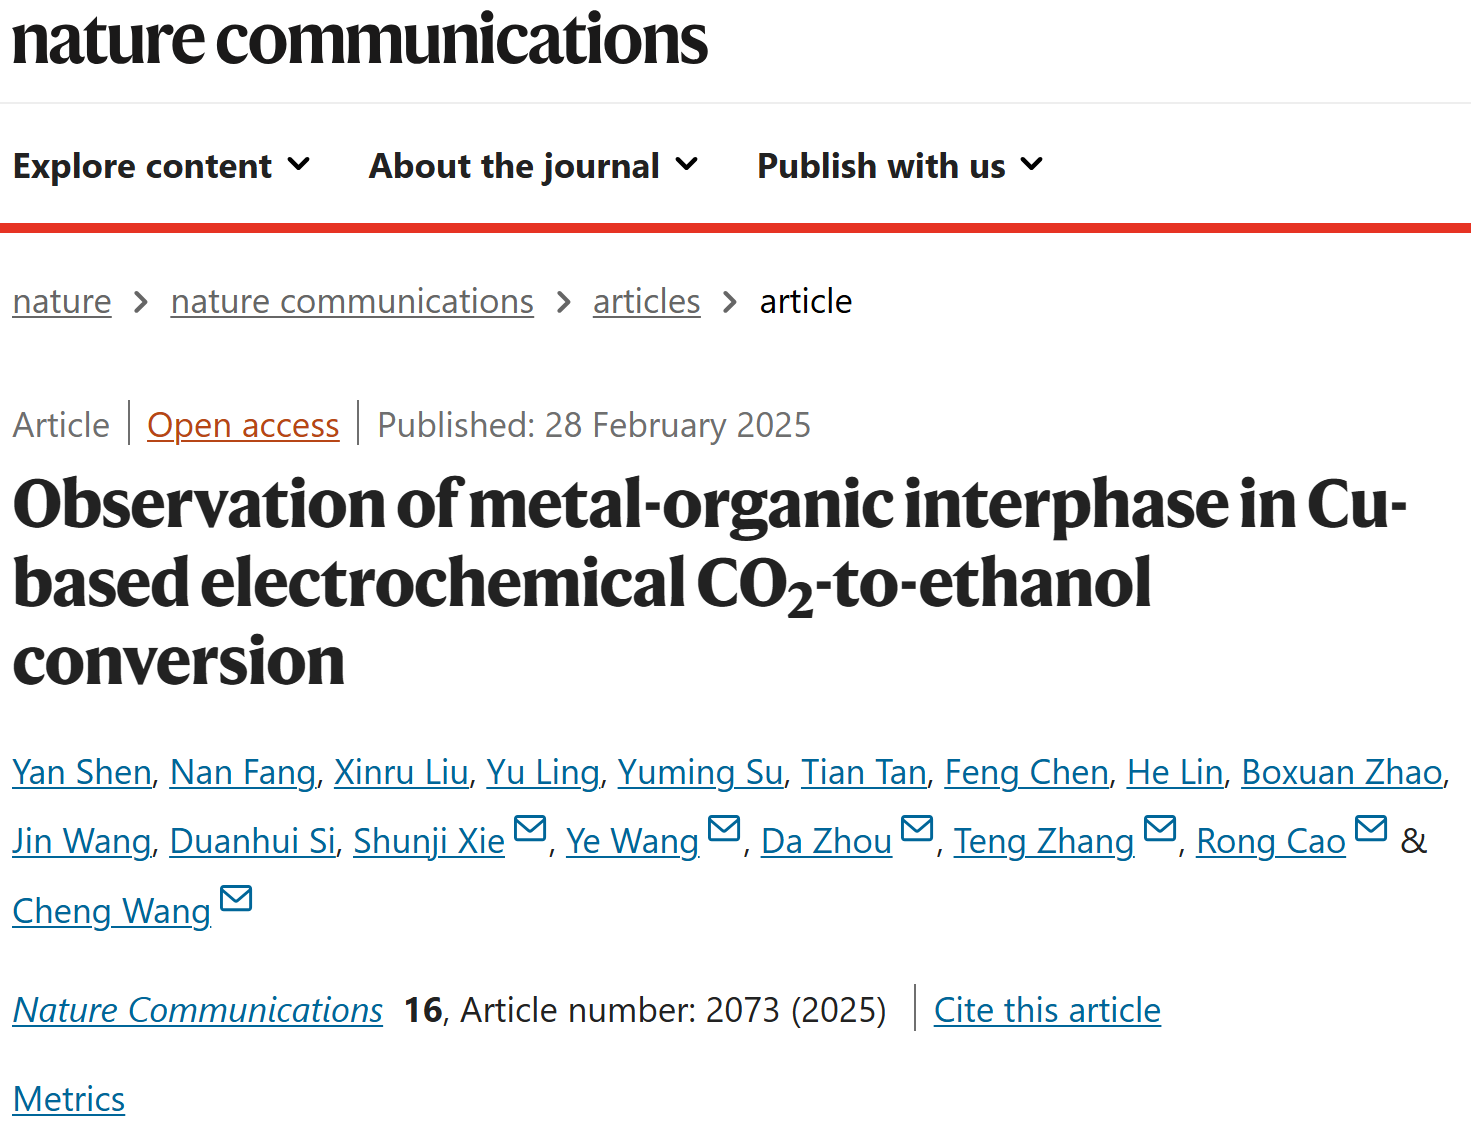Screen dimensions: 1471x1142
Task: Click the Cite this article link
Action: pos(1047,1010)
